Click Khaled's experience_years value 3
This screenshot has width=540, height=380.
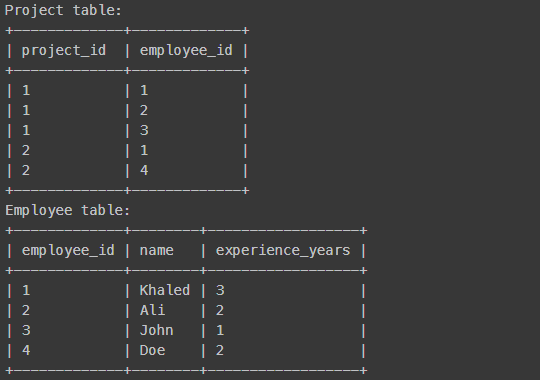click(x=220, y=290)
